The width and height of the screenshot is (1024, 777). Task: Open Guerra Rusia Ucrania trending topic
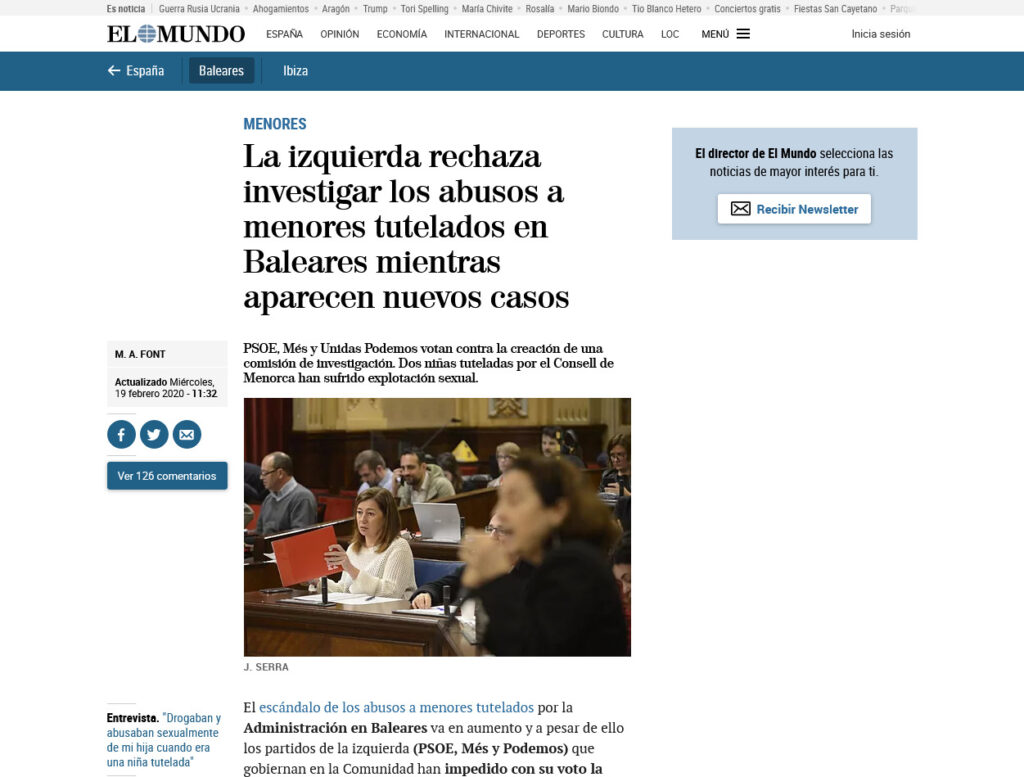pyautogui.click(x=199, y=9)
